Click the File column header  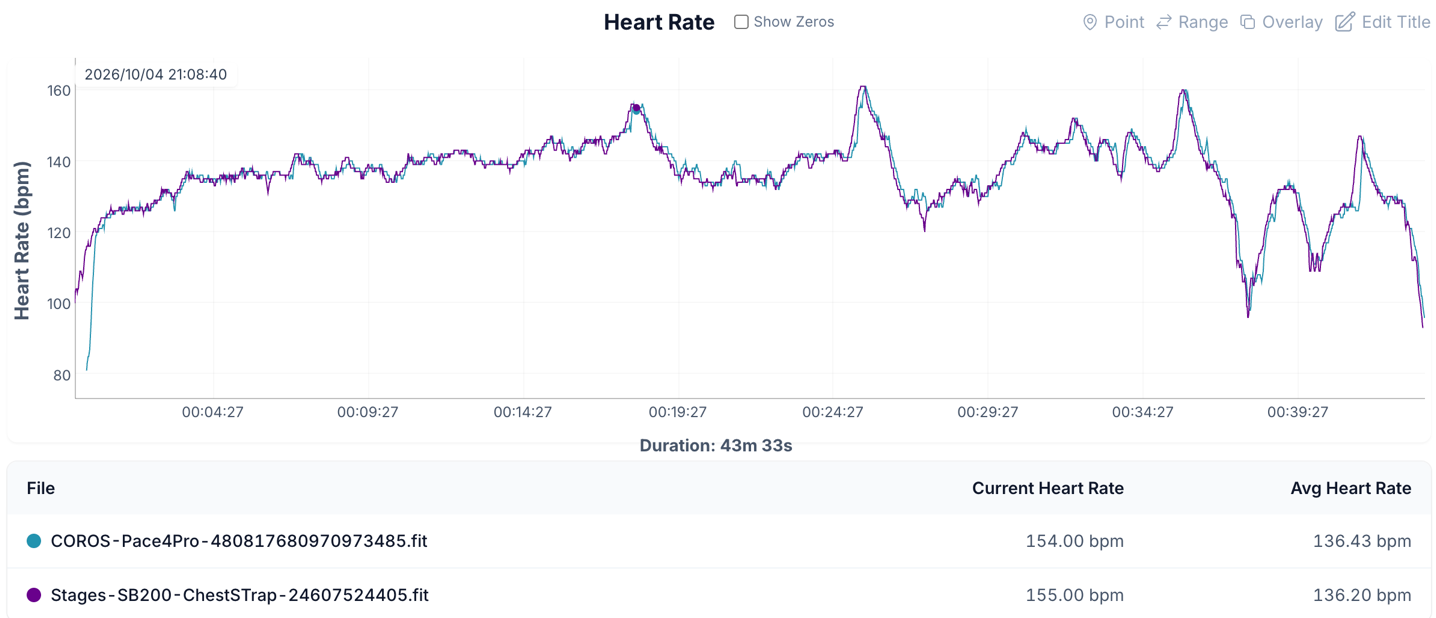41,488
